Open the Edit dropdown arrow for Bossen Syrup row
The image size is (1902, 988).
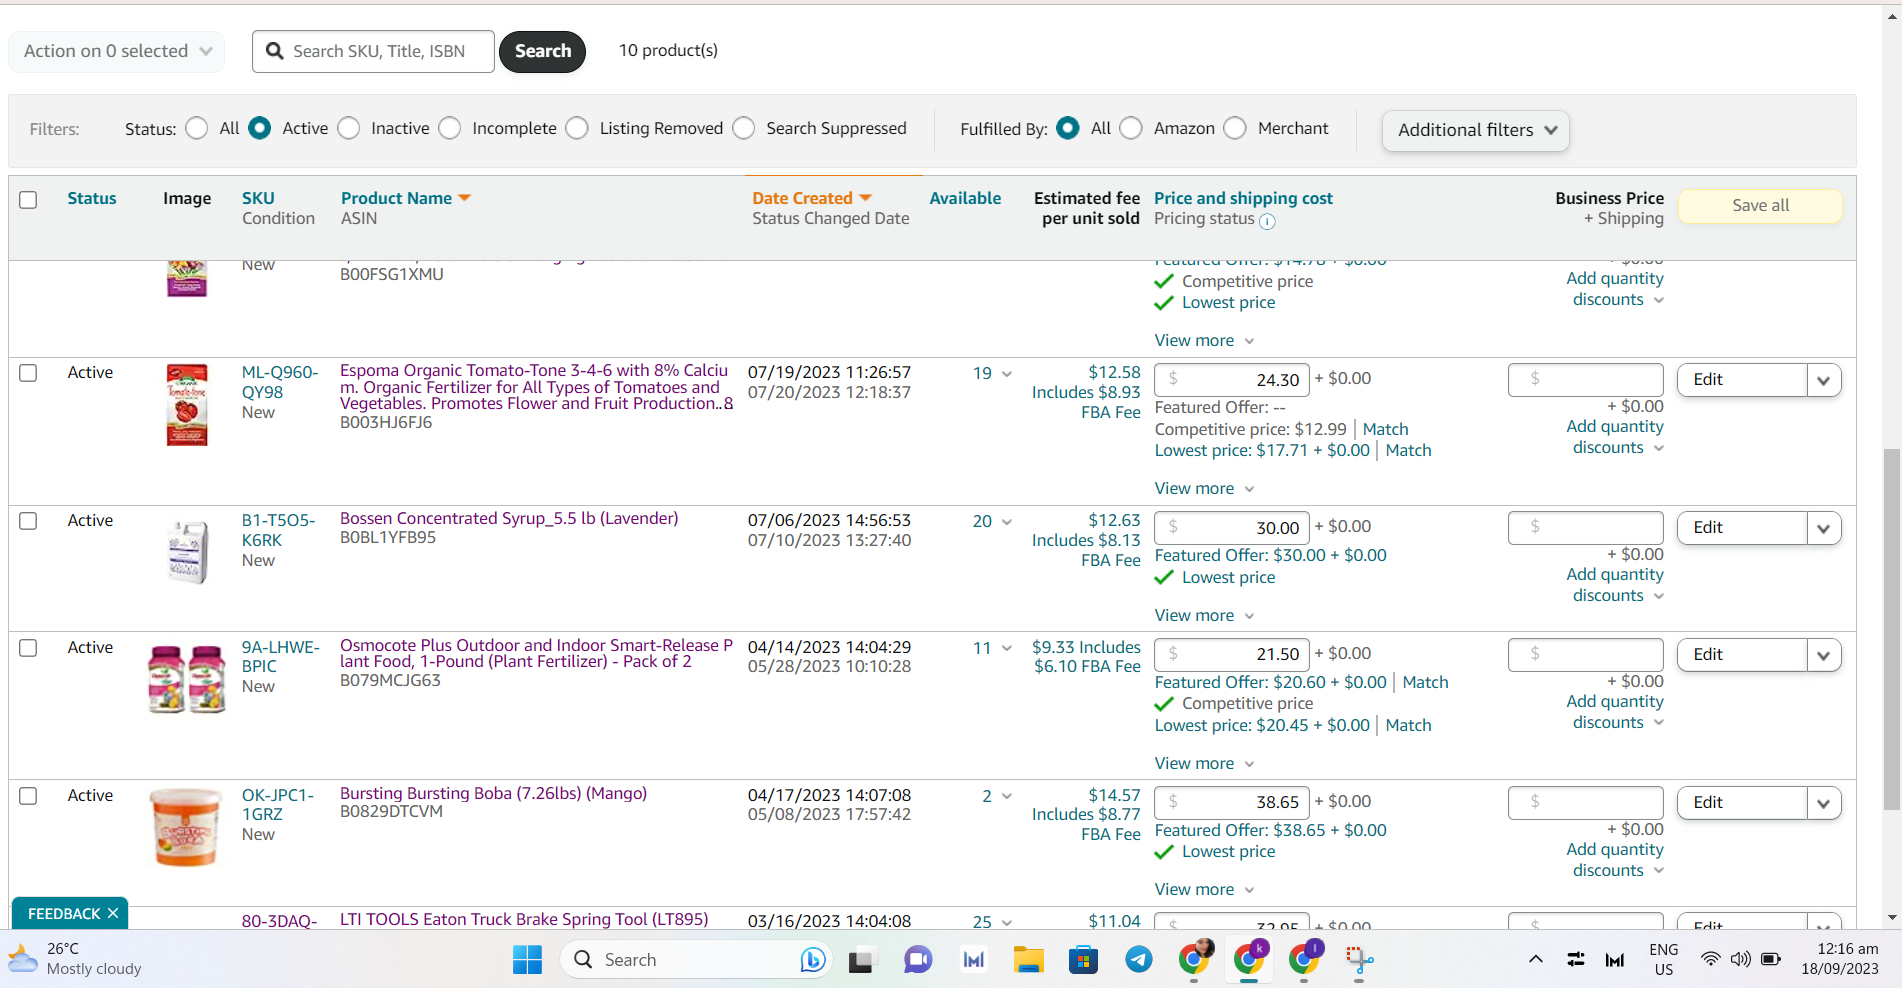[x=1824, y=528]
